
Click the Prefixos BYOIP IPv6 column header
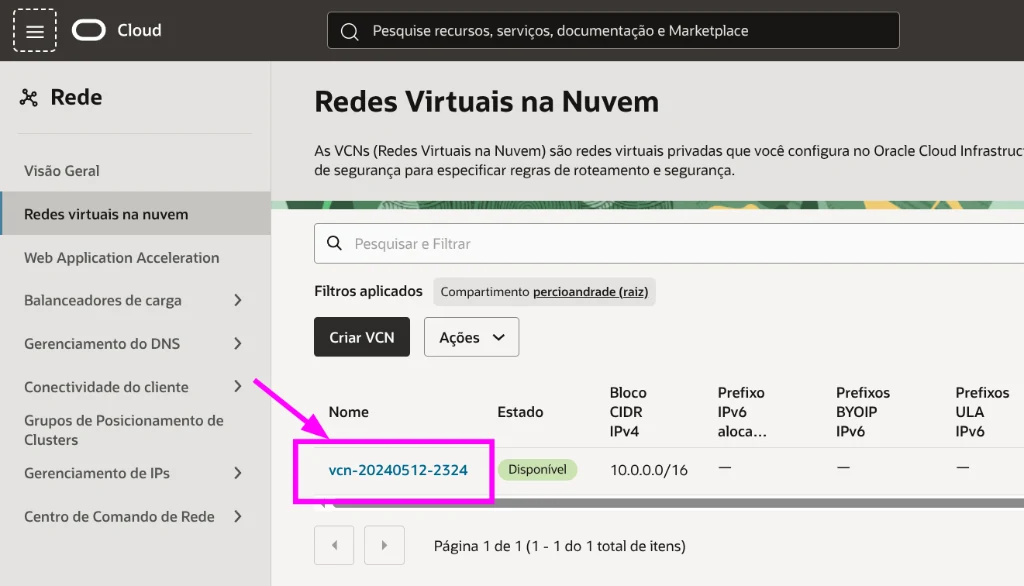tap(863, 412)
